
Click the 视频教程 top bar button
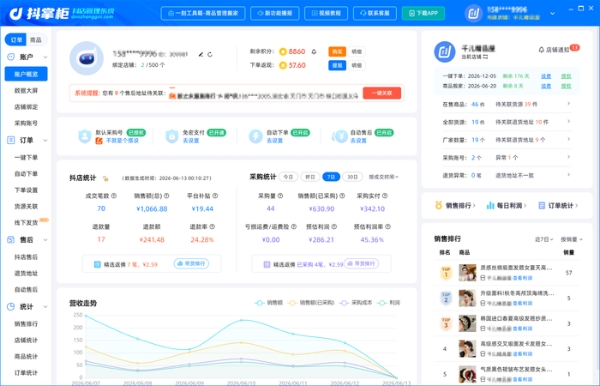tap(326, 13)
